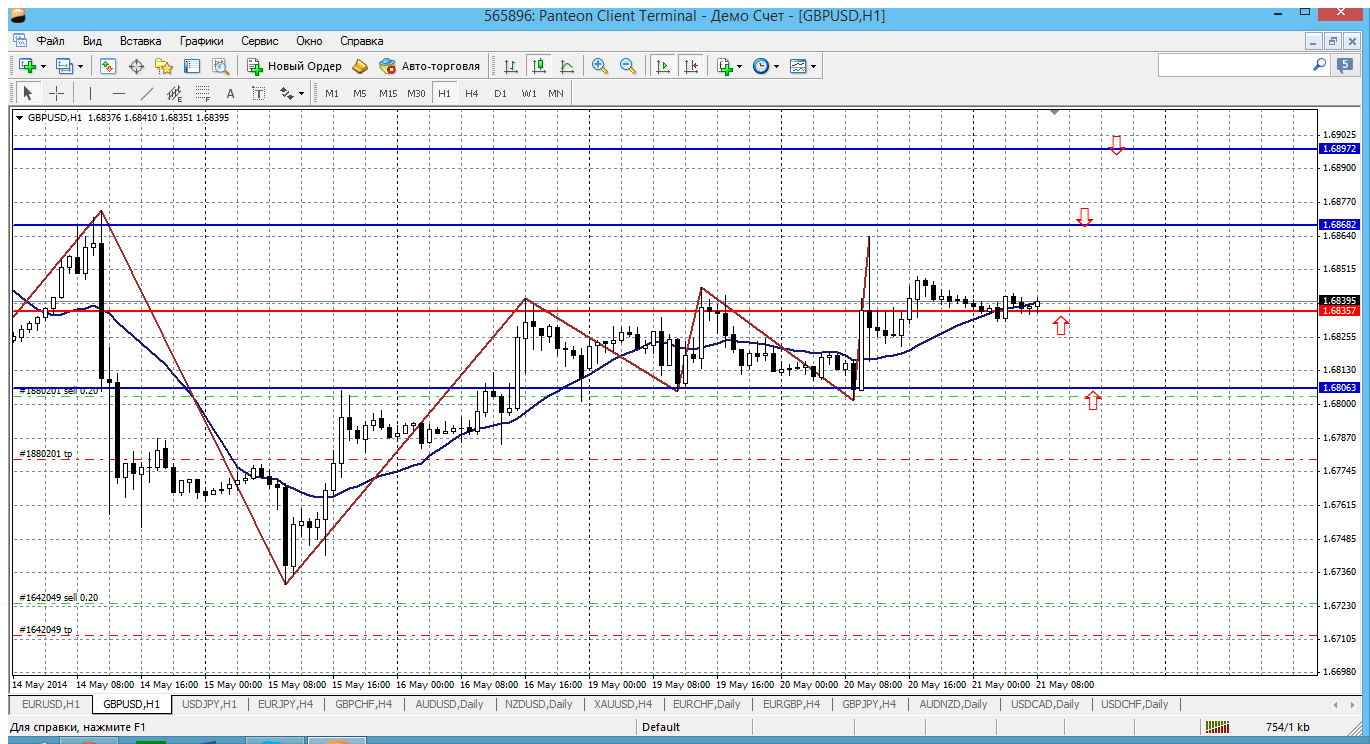
Task: Draw a horizontal line tool
Action: 119,93
